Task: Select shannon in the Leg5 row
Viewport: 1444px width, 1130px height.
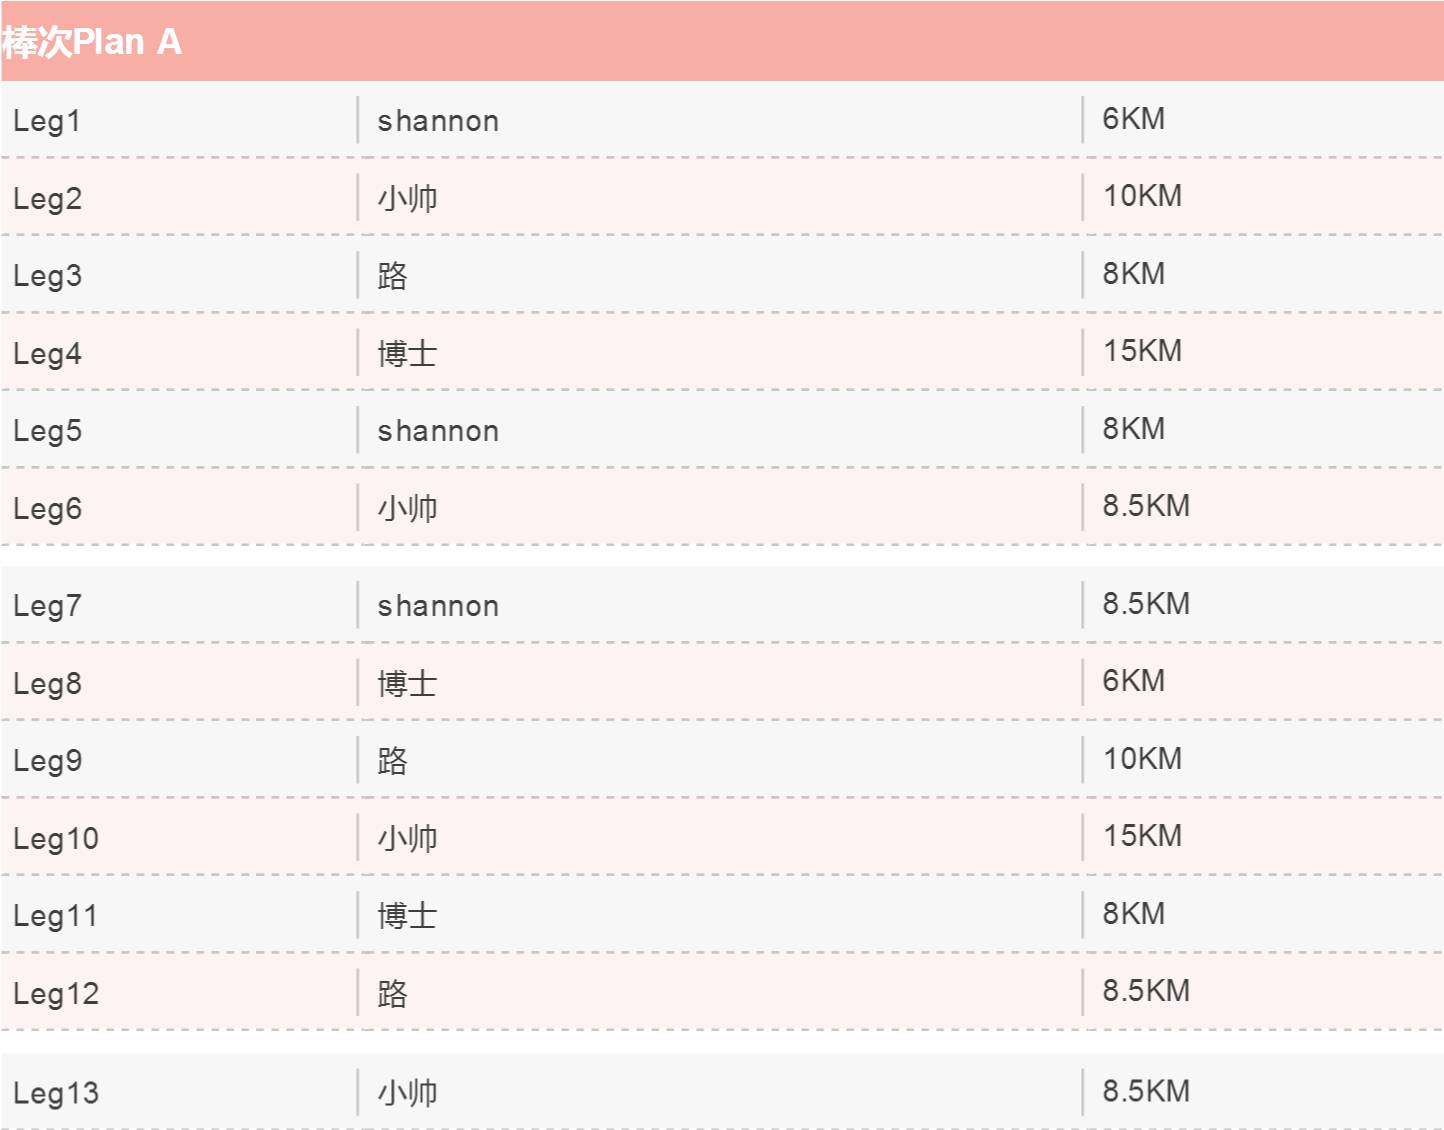Action: 438,431
